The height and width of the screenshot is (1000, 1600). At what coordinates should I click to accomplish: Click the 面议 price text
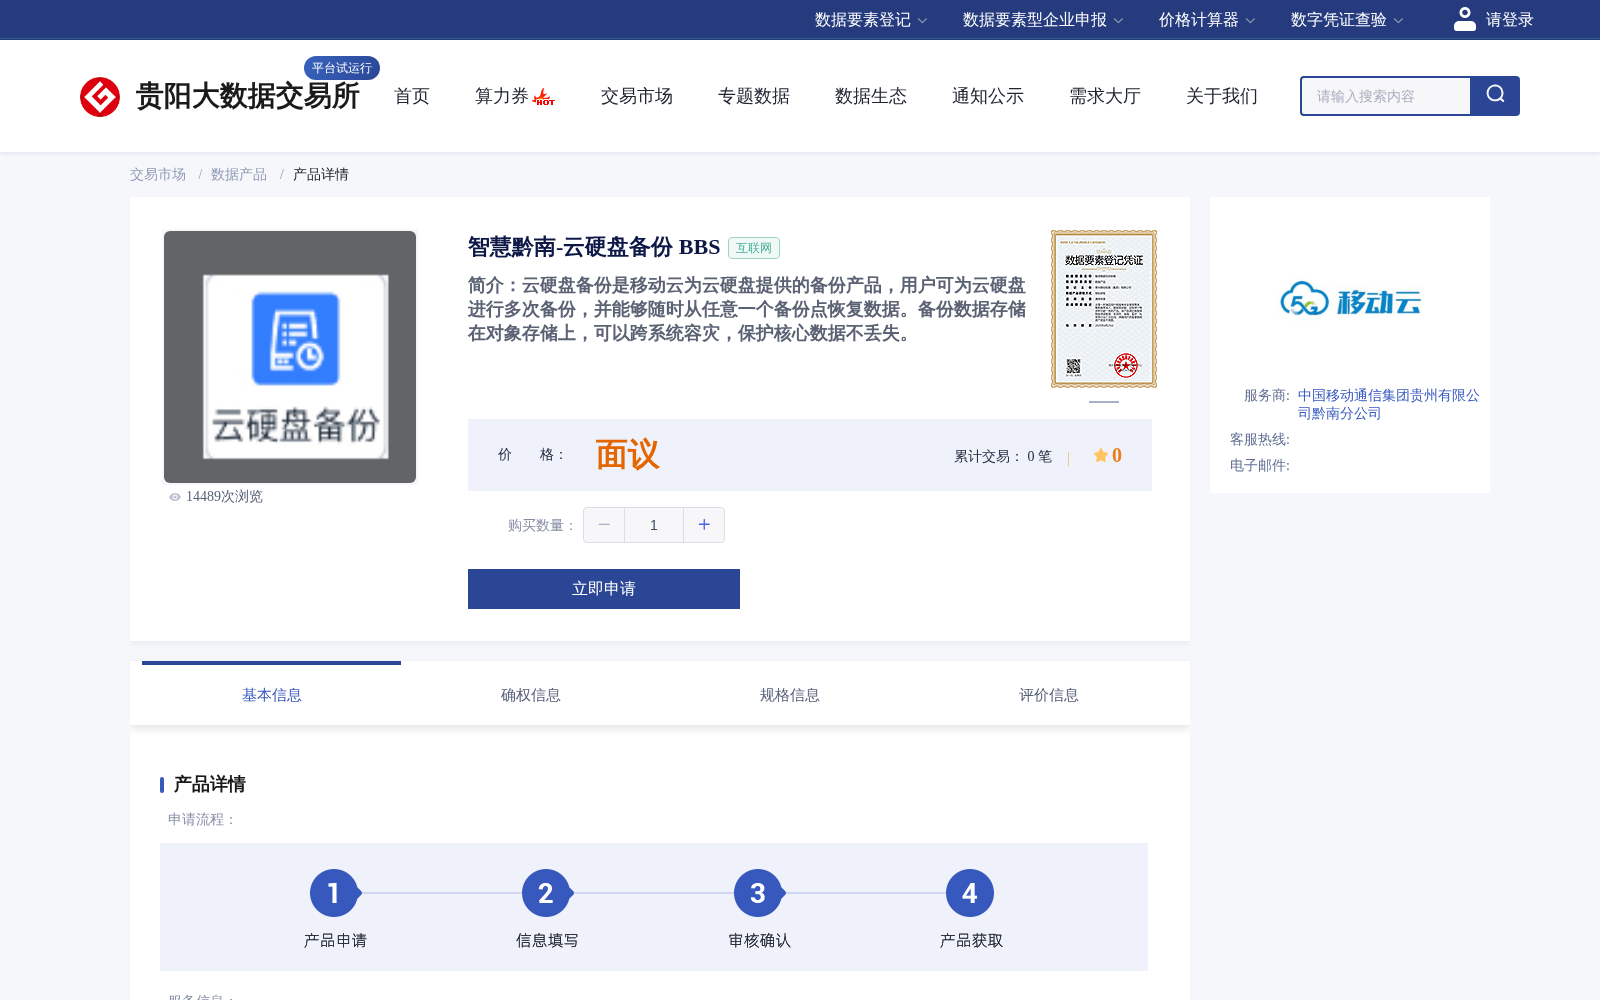627,455
